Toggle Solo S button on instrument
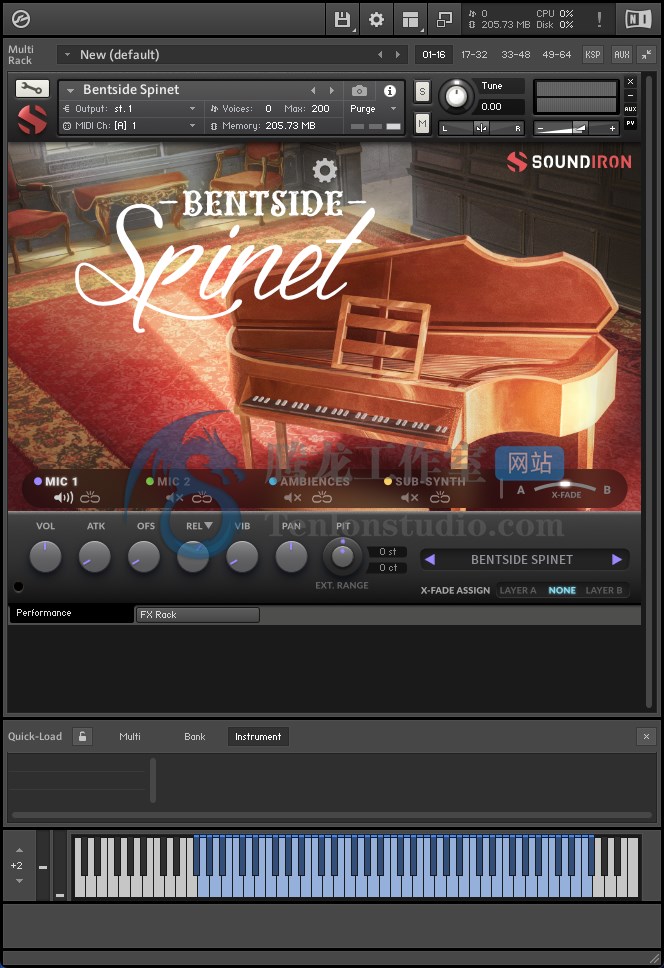Image resolution: width=664 pixels, height=968 pixels. pos(422,92)
